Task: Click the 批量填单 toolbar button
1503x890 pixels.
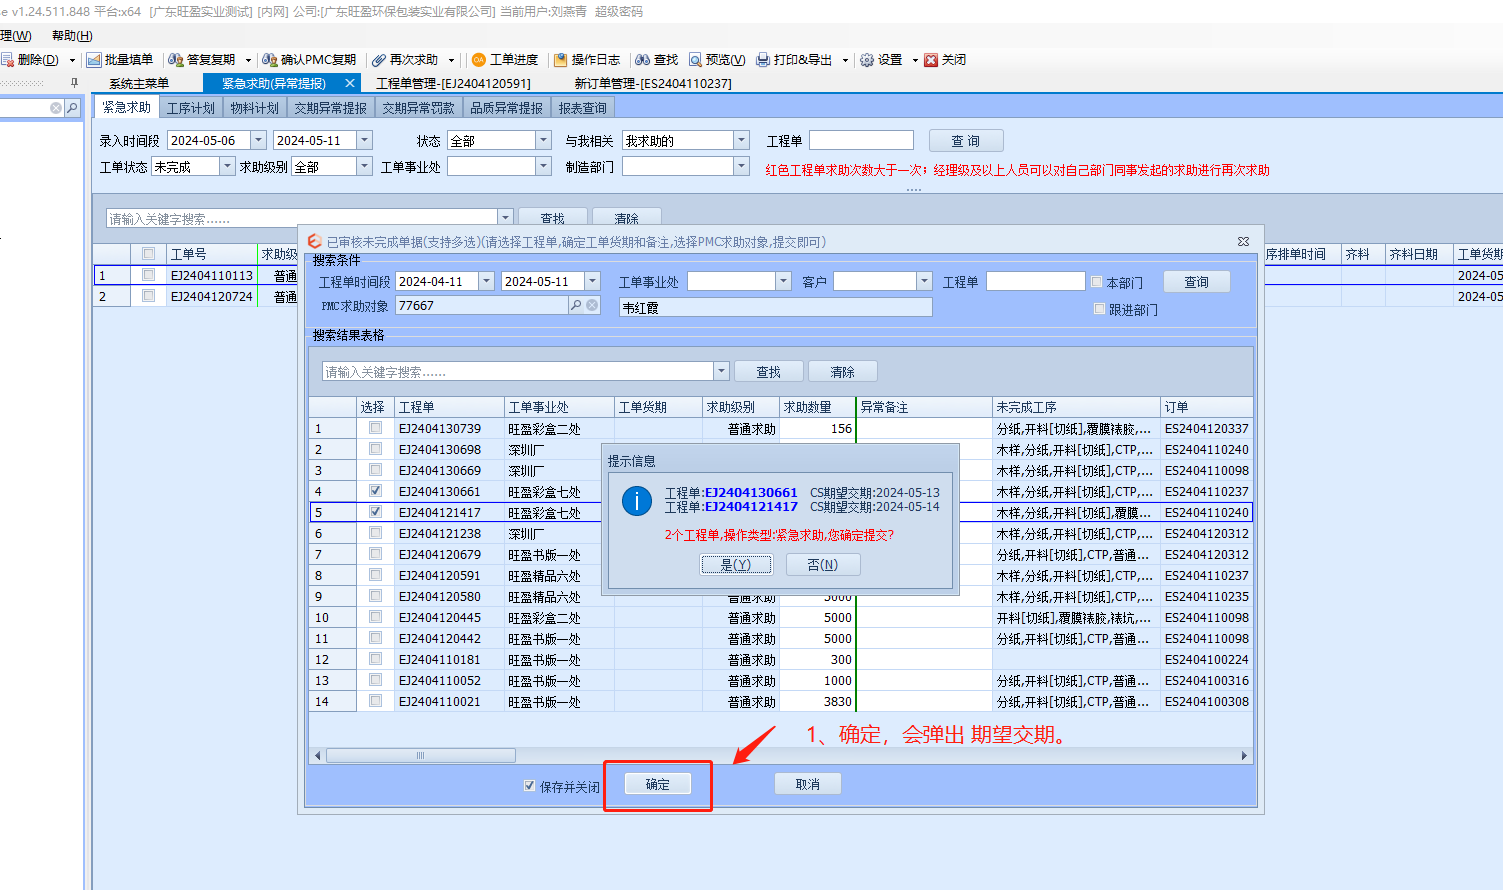Action: pos(120,60)
